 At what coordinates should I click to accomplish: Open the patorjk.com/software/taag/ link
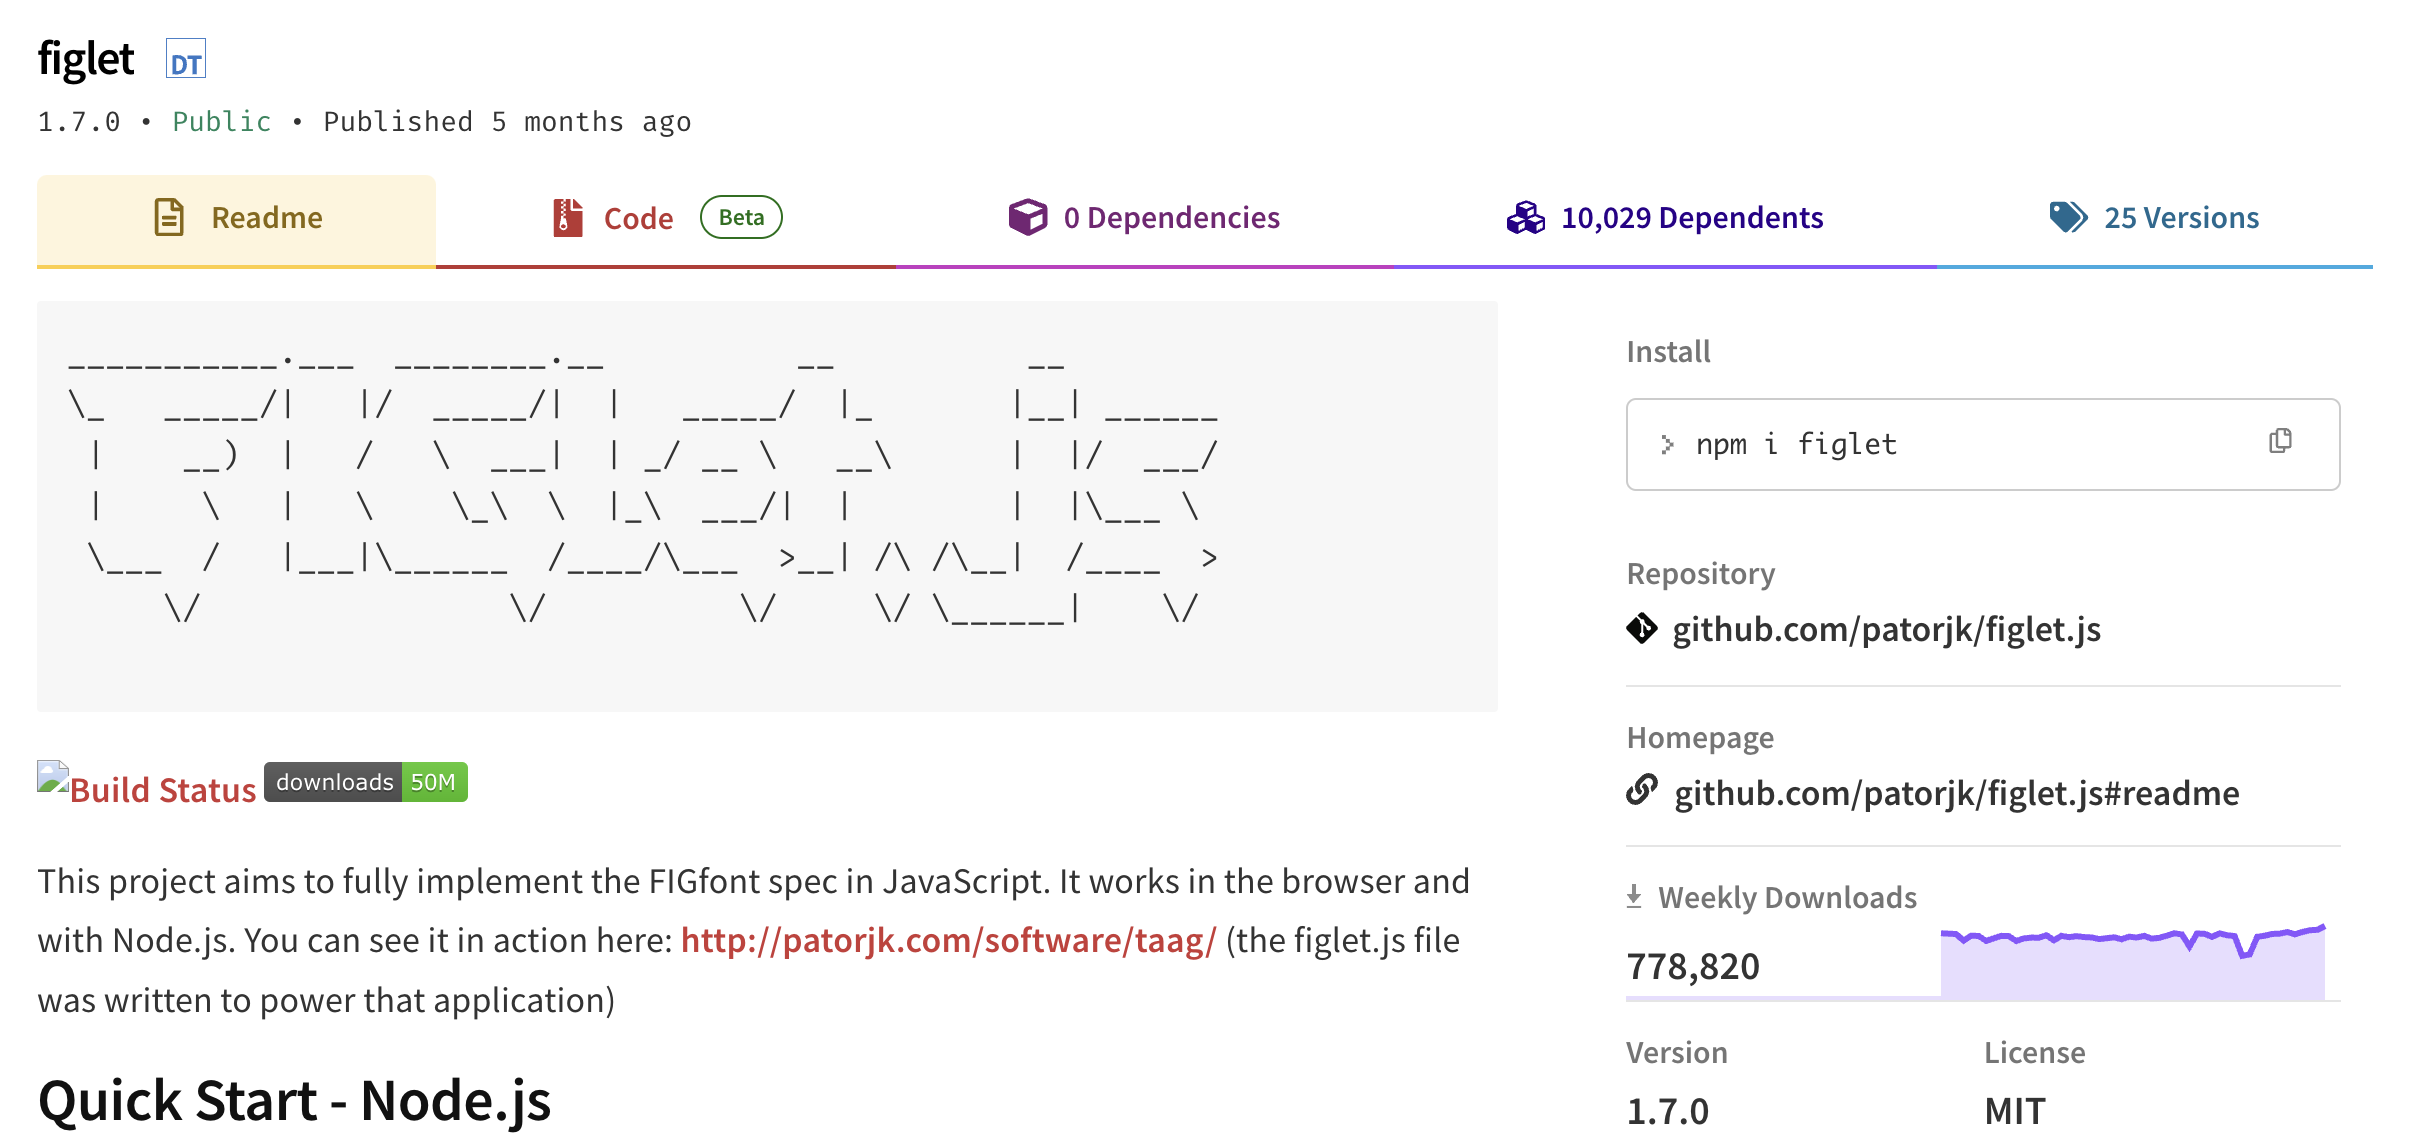tap(948, 940)
